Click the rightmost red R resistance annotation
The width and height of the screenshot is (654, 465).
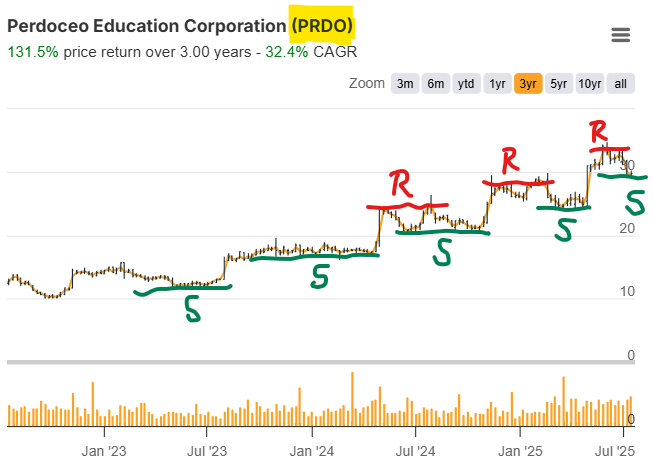(x=598, y=131)
